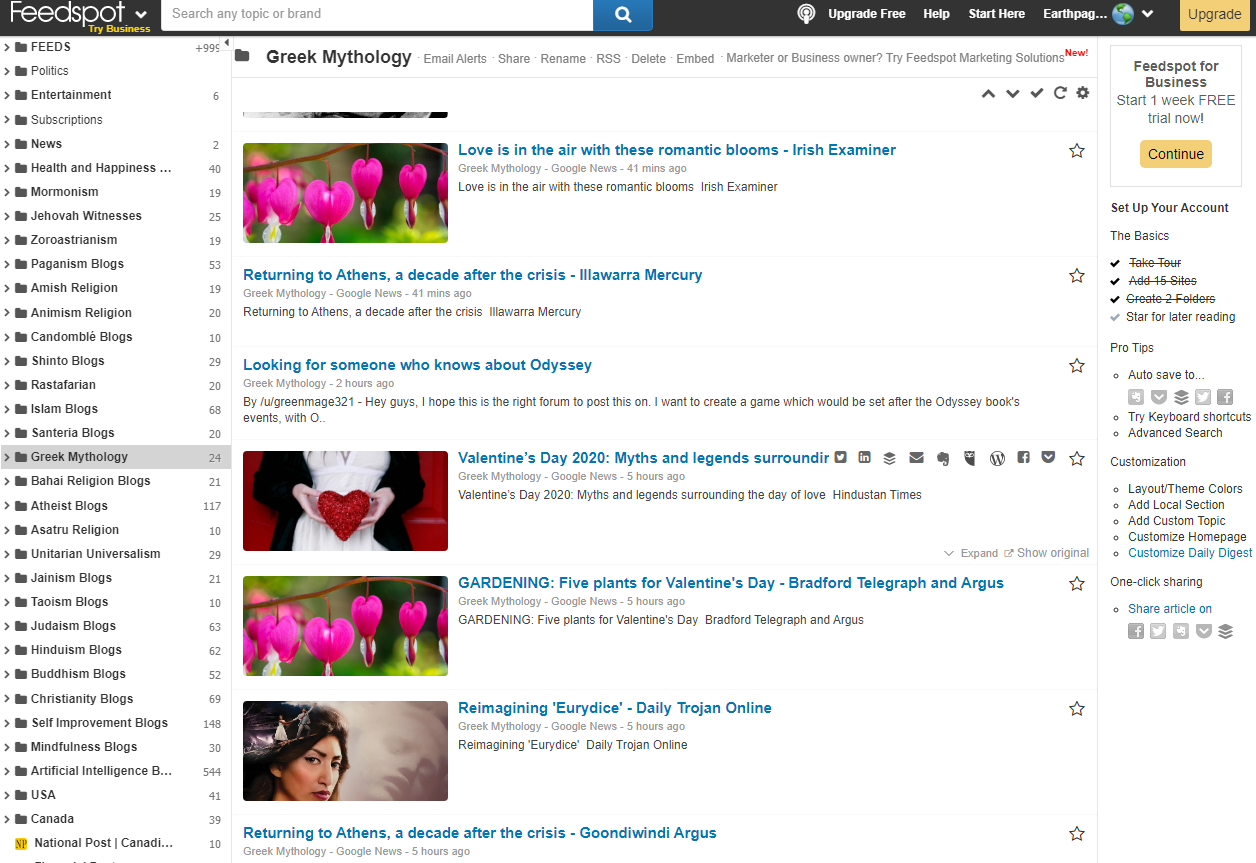Go to next article with down arrow
1256x863 pixels.
click(x=1012, y=93)
